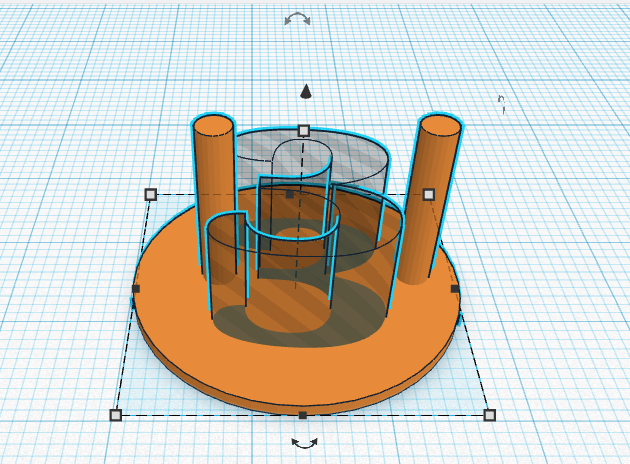This screenshot has width=630, height=464.
Task: Click the black midpoint handle on the back edge
Action: coord(290,194)
